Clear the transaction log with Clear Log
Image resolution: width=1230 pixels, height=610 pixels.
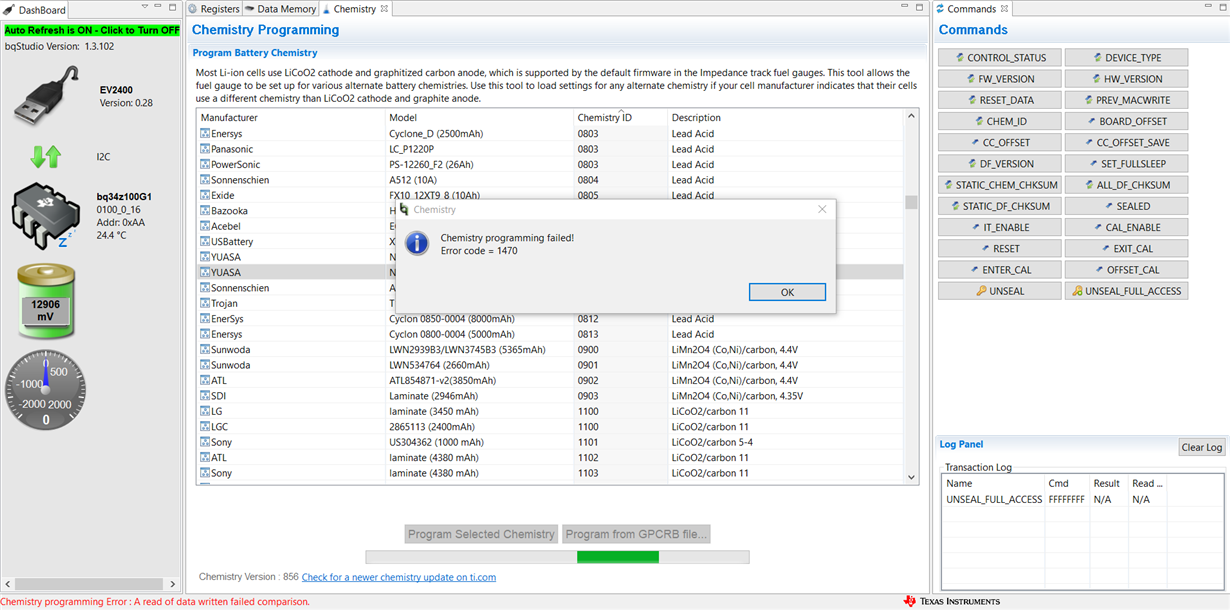[x=1201, y=447]
